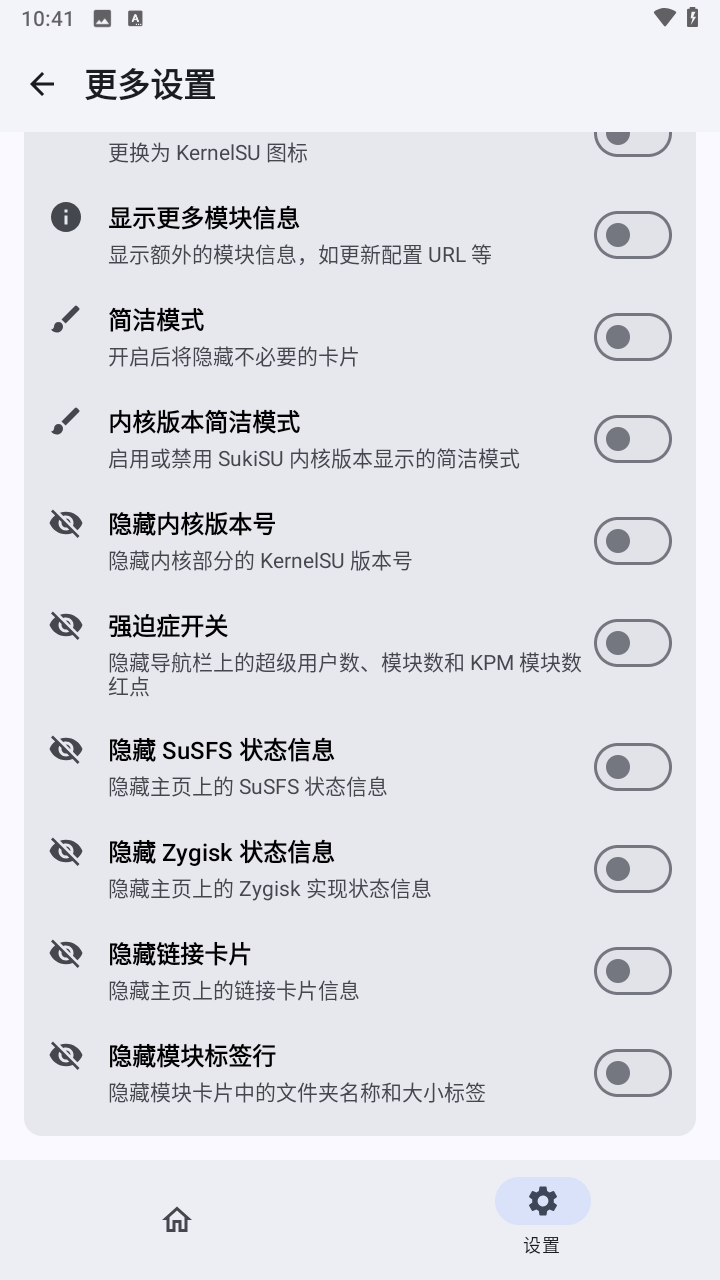Image resolution: width=720 pixels, height=1280 pixels.
Task: Turn on 隐藏 Zygisk 状态信息 switch
Action: [632, 869]
